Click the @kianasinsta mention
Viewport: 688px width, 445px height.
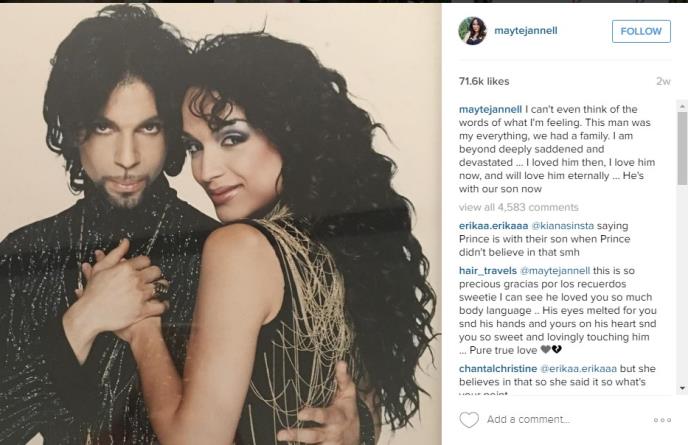[x=563, y=226]
